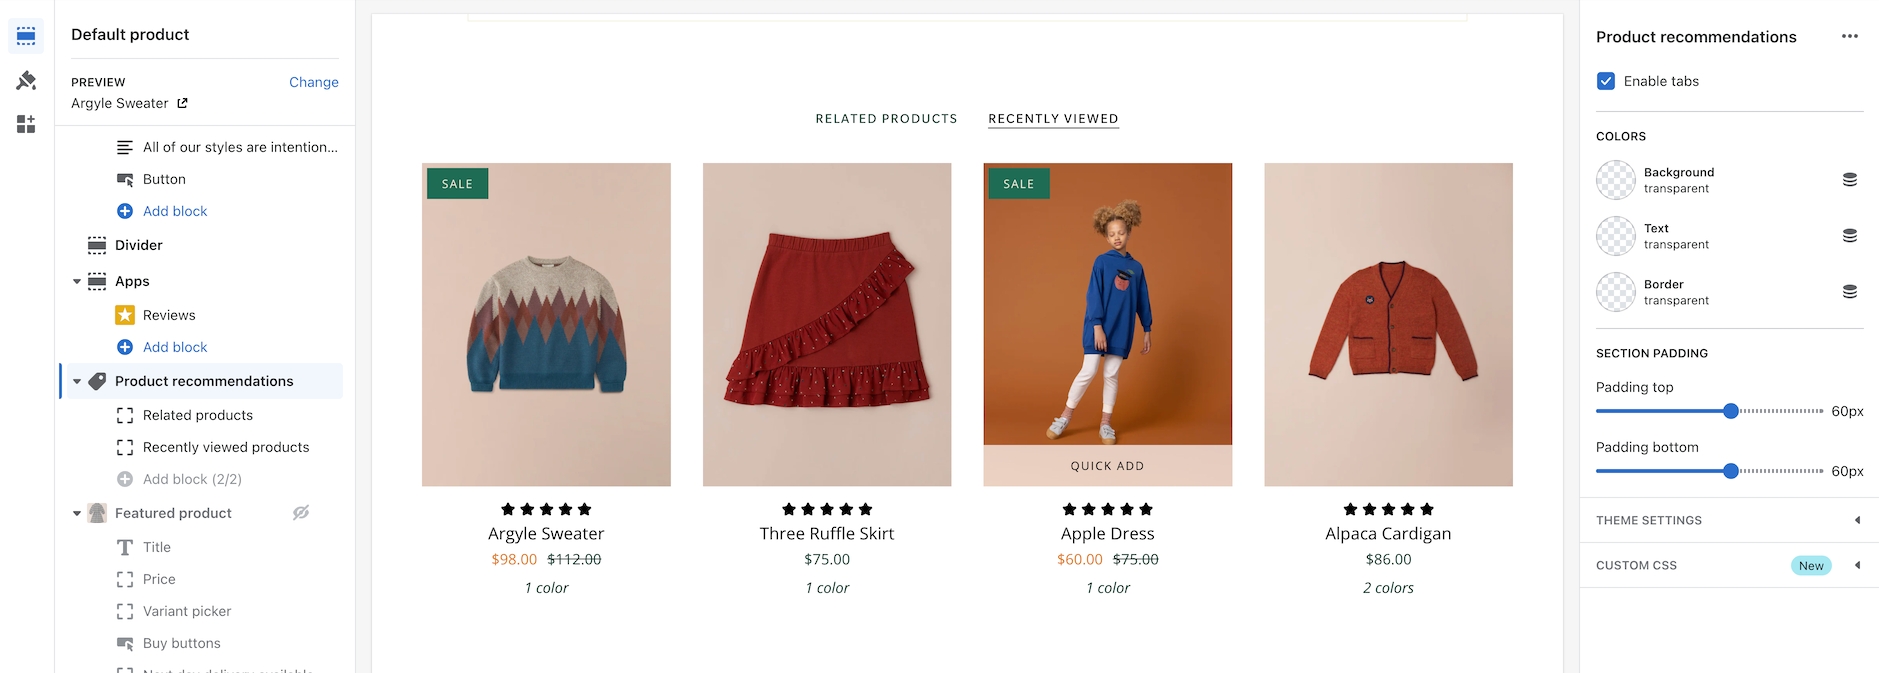Add block under the Apps section
This screenshot has height=673, width=1879.
pos(175,347)
